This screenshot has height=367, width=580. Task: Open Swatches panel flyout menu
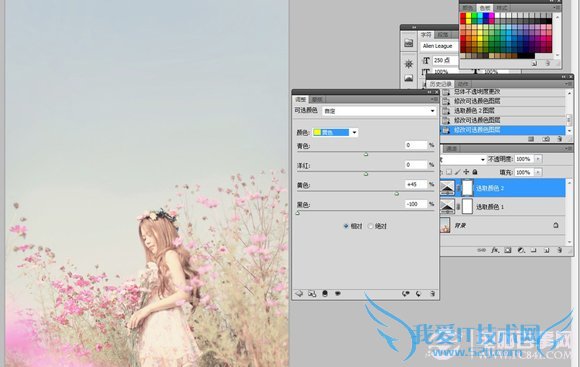coord(557,8)
